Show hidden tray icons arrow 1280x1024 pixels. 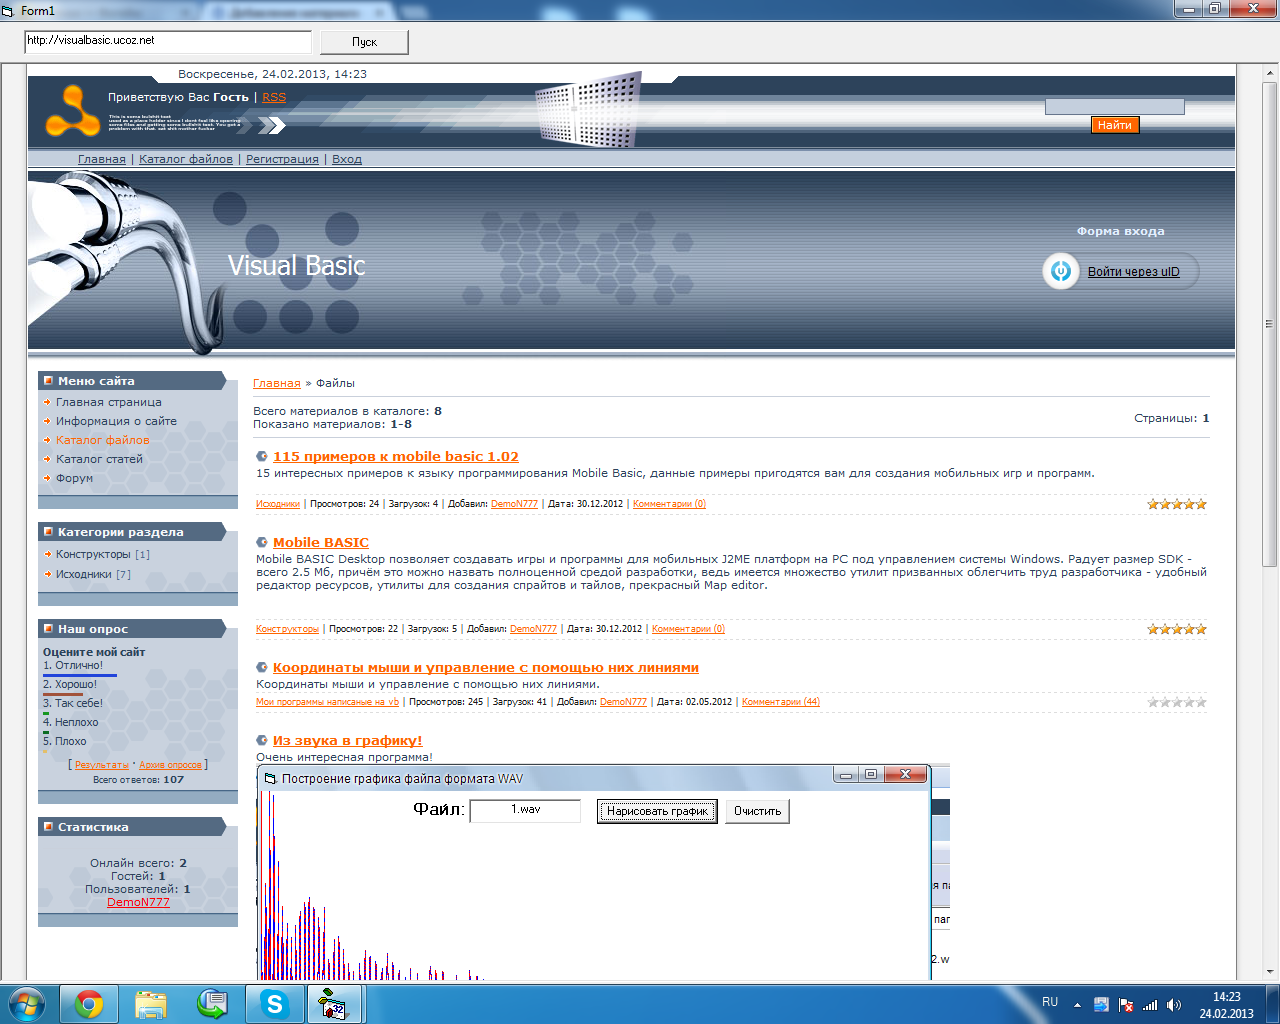(x=1077, y=1005)
